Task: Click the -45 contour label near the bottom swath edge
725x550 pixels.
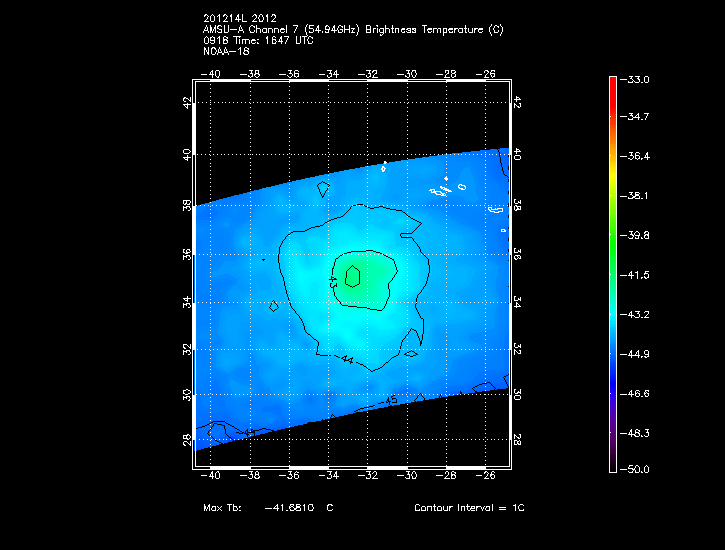Action: pyautogui.click(x=391, y=400)
